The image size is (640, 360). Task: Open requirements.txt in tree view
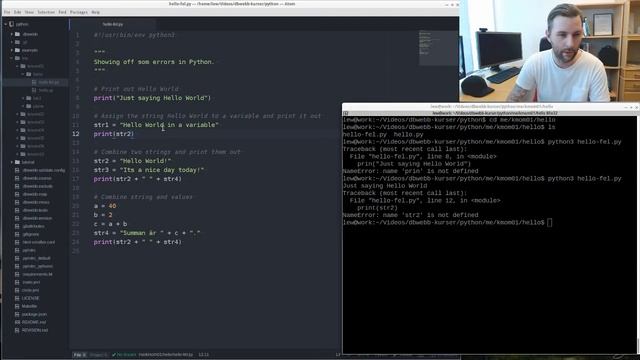point(37,274)
